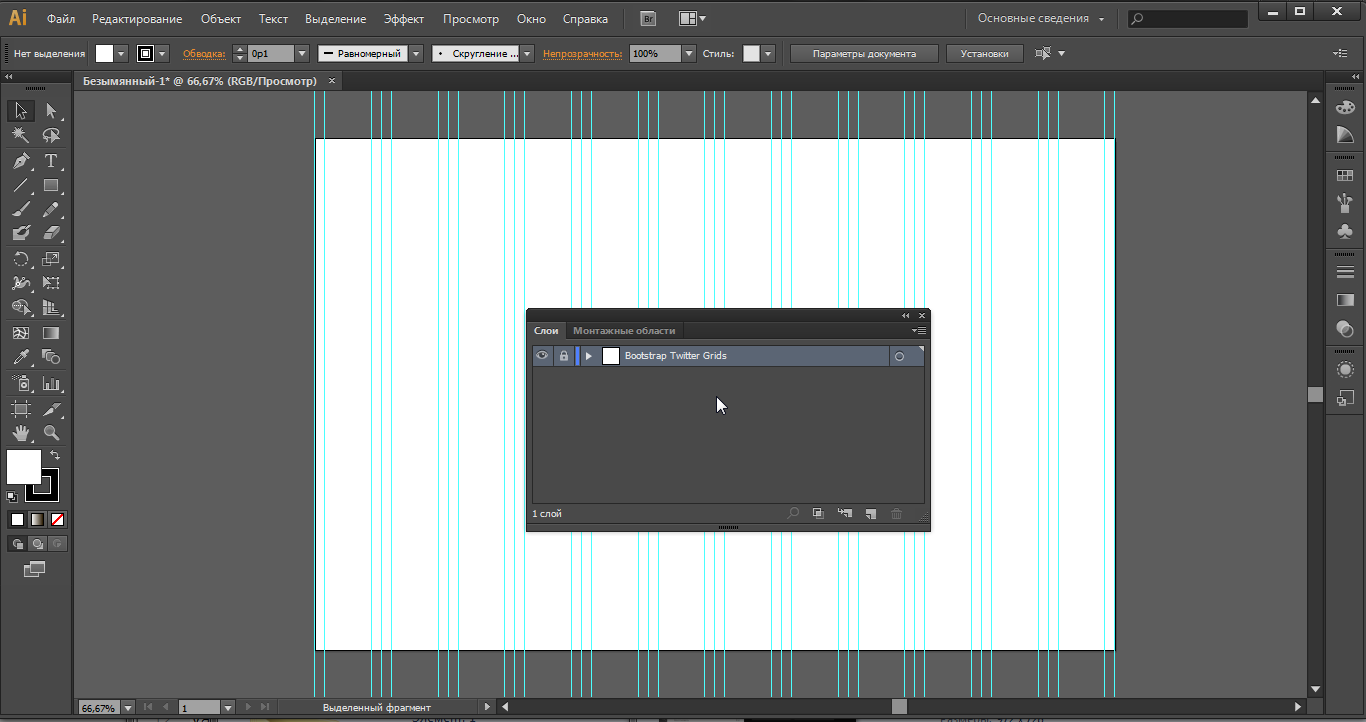This screenshot has width=1366, height=722.
Task: Hide the Bootstrap Twitter Grids layer
Action: point(542,356)
